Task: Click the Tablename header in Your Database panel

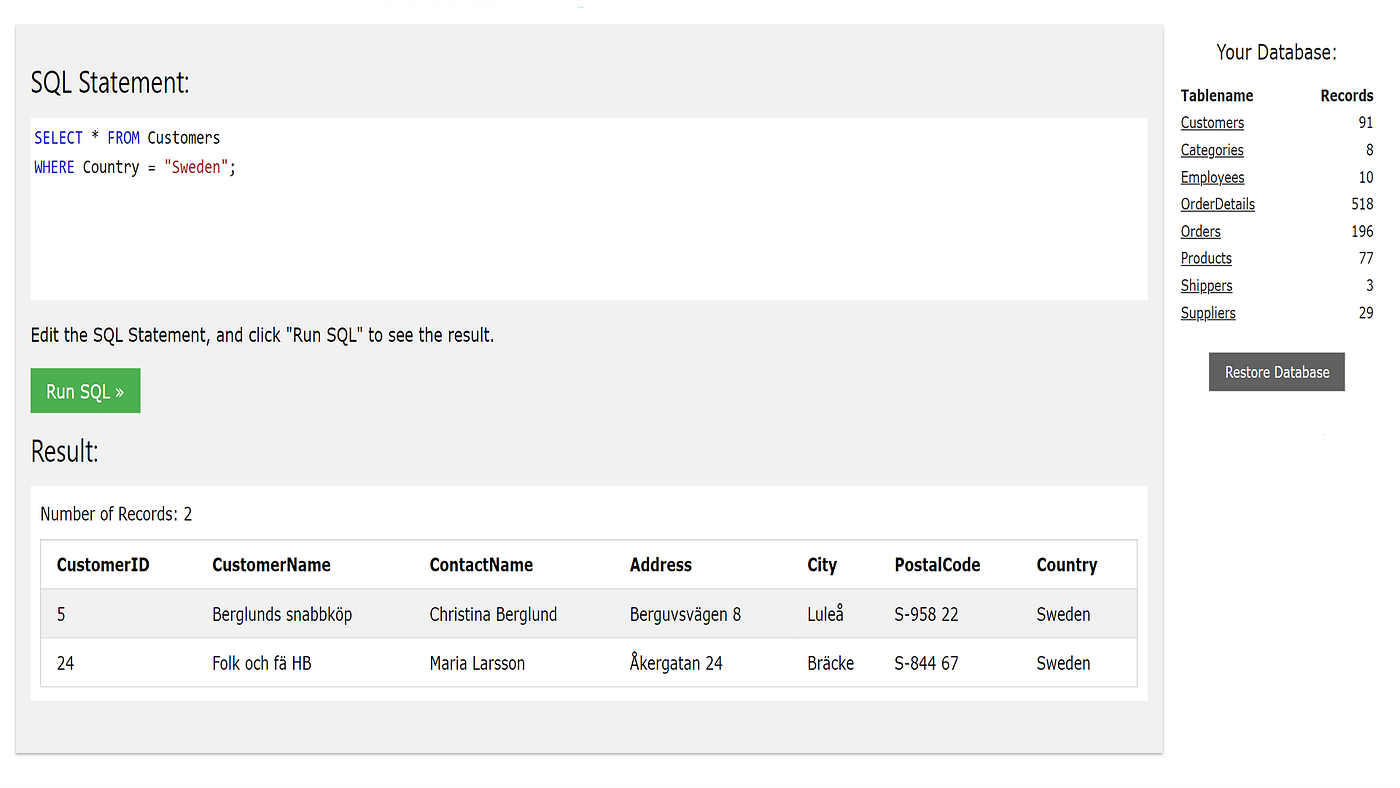Action: (1217, 95)
